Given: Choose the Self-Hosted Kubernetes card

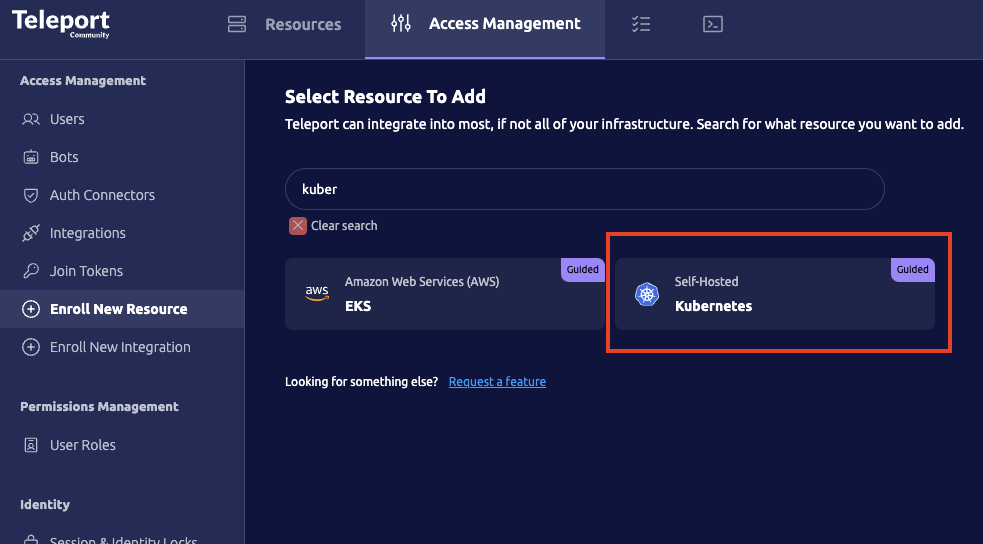Looking at the screenshot, I should tap(774, 294).
